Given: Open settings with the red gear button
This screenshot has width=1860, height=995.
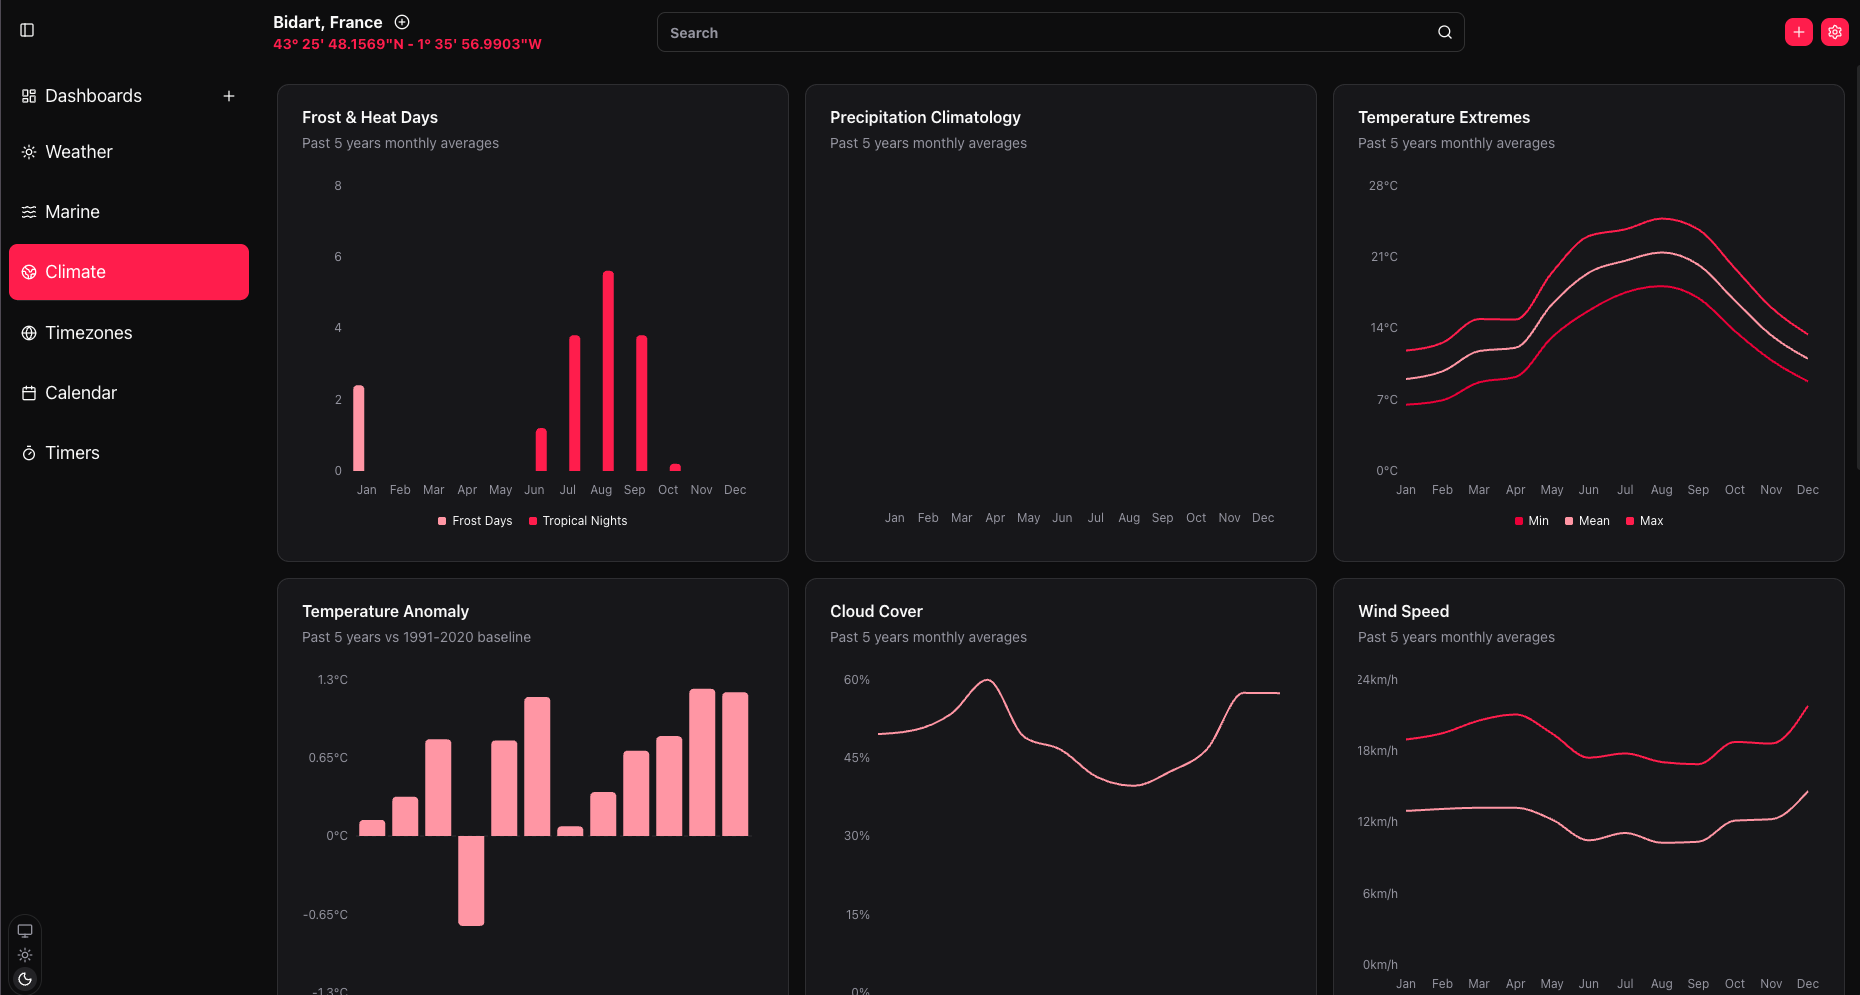Looking at the screenshot, I should pyautogui.click(x=1835, y=32).
